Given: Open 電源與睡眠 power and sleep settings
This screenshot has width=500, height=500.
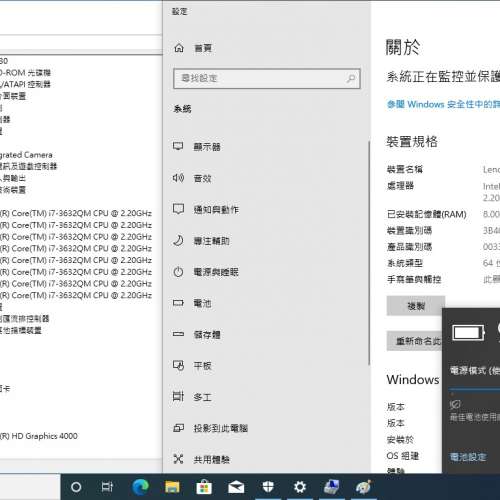Looking at the screenshot, I should tap(206, 272).
